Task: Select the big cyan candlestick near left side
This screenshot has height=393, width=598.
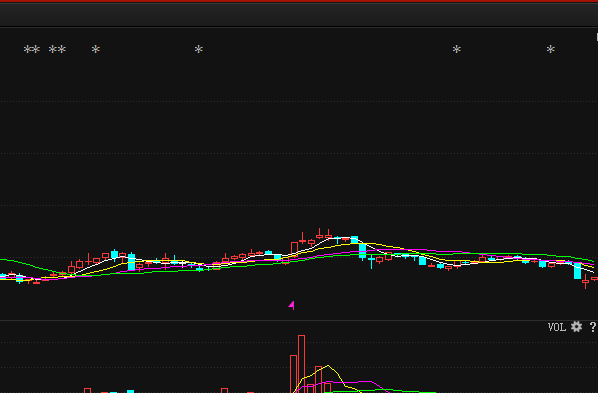Action: [x=132, y=262]
